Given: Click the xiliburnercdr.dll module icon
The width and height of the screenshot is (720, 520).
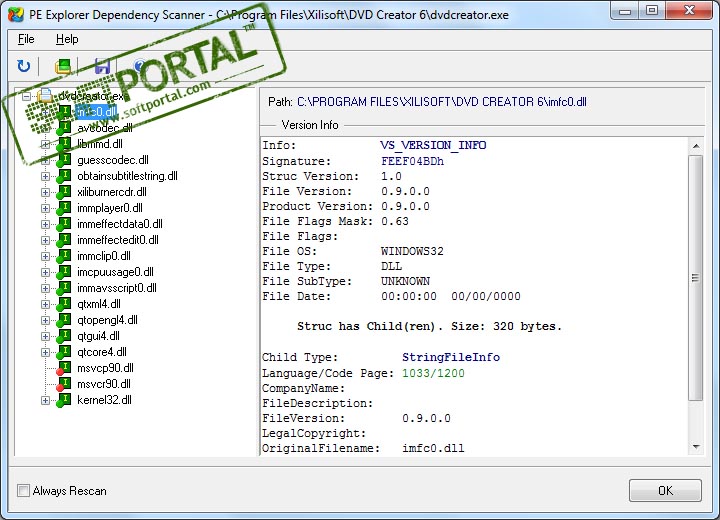Looking at the screenshot, I should pos(63,192).
